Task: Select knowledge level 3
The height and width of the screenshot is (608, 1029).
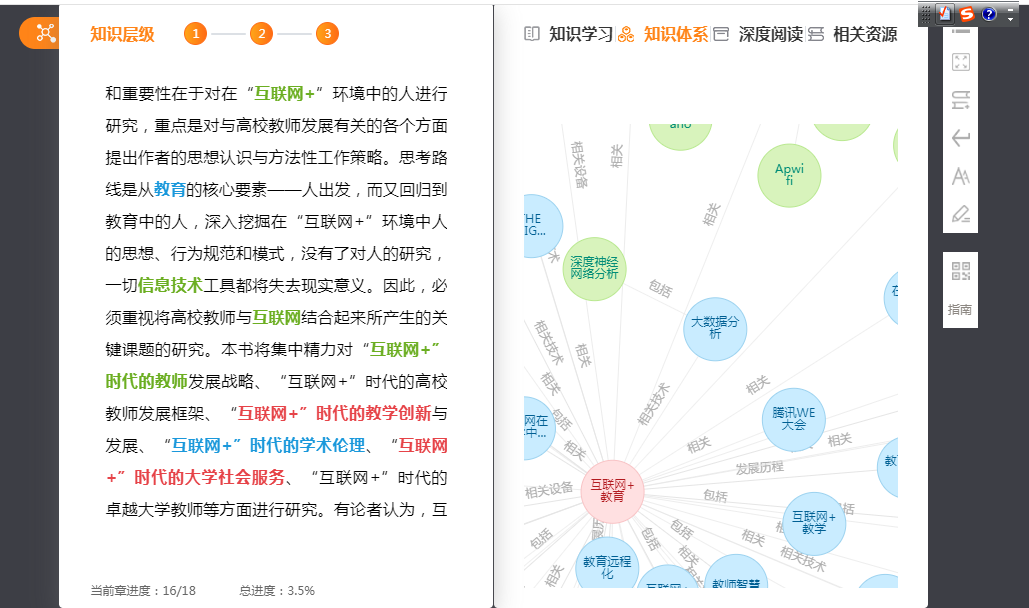Action: (x=326, y=34)
